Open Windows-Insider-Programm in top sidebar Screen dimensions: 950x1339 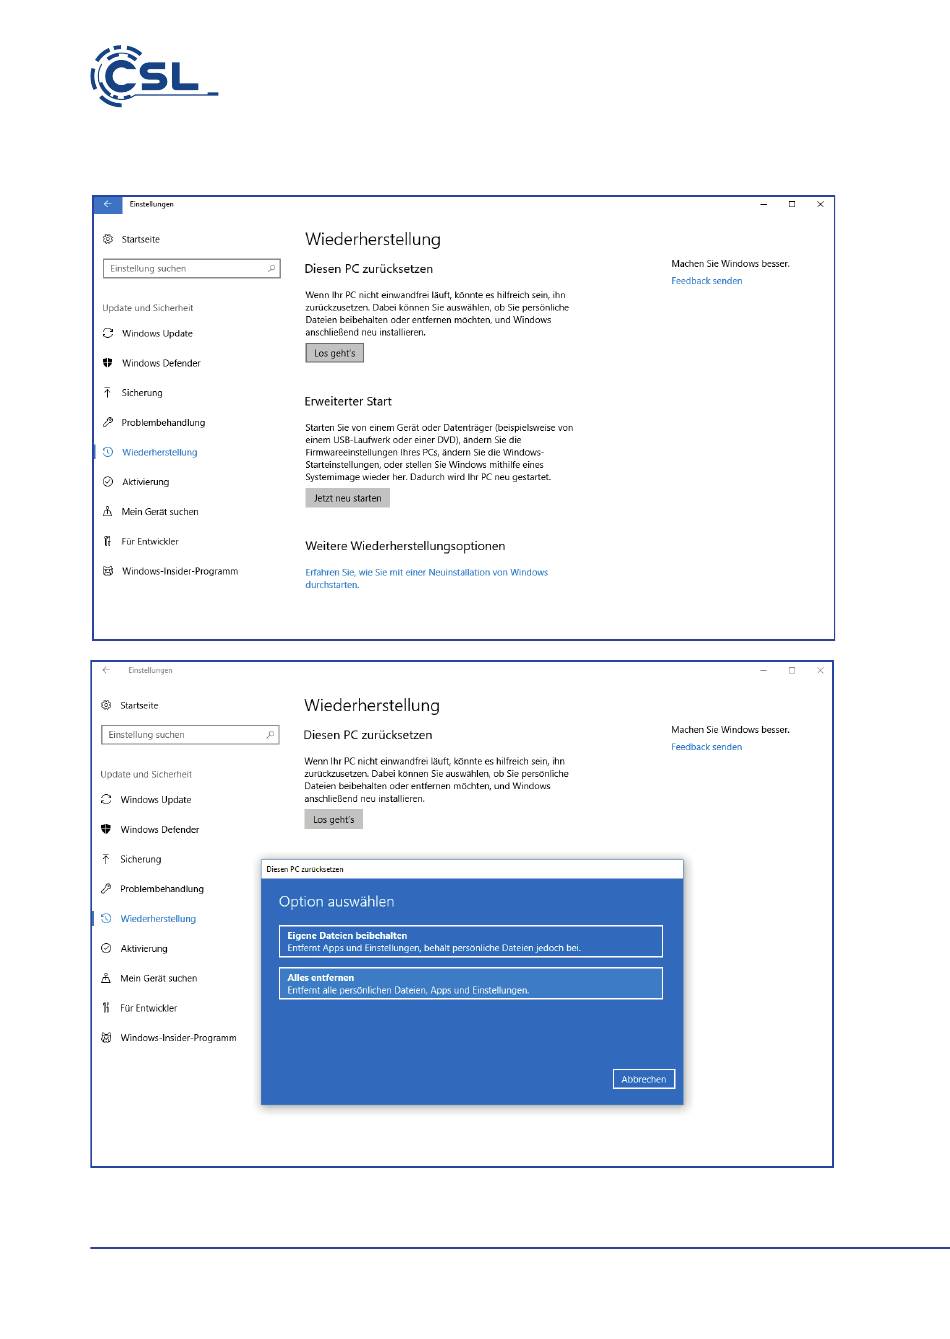pos(180,571)
